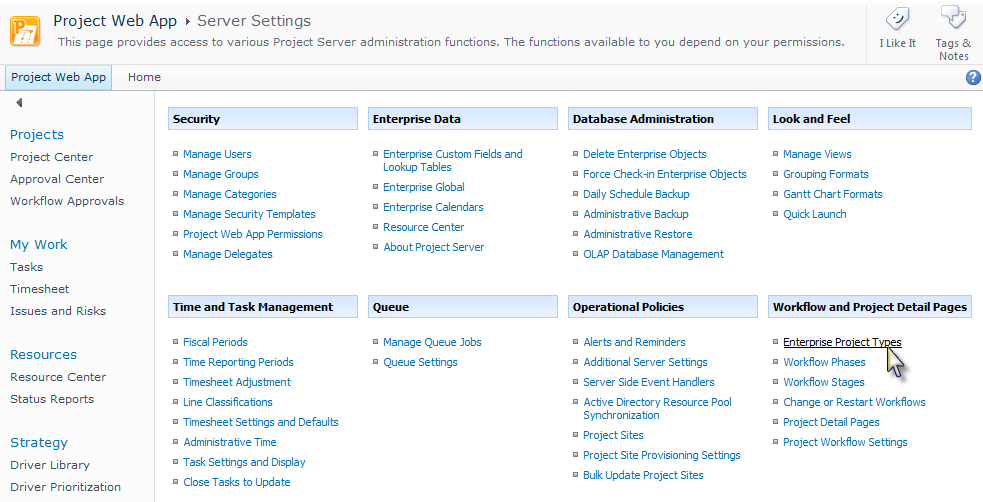
Task: Collapse the left navigation arrow
Action: coord(19,103)
